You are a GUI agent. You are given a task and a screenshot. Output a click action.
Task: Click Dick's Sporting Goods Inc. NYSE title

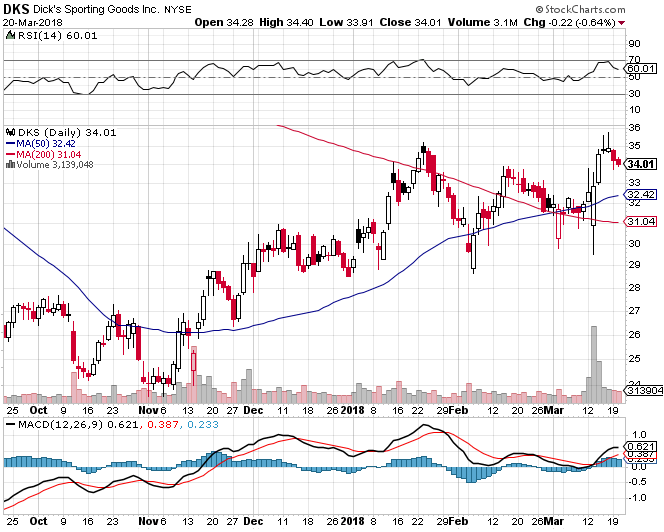point(112,9)
